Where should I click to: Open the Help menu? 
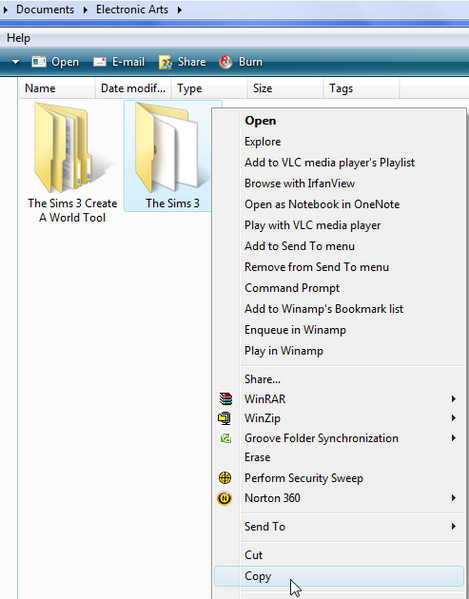[18, 38]
